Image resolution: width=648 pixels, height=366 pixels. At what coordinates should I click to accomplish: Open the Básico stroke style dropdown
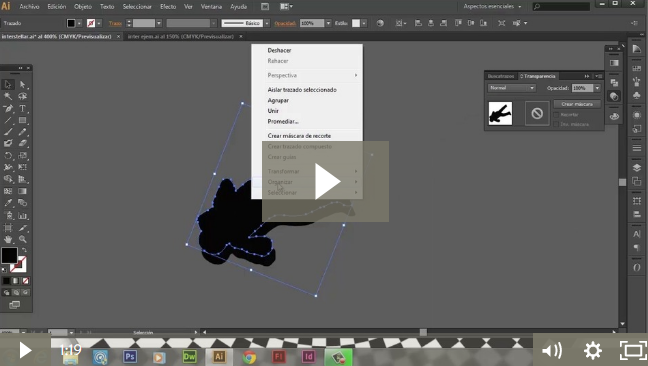click(x=267, y=23)
